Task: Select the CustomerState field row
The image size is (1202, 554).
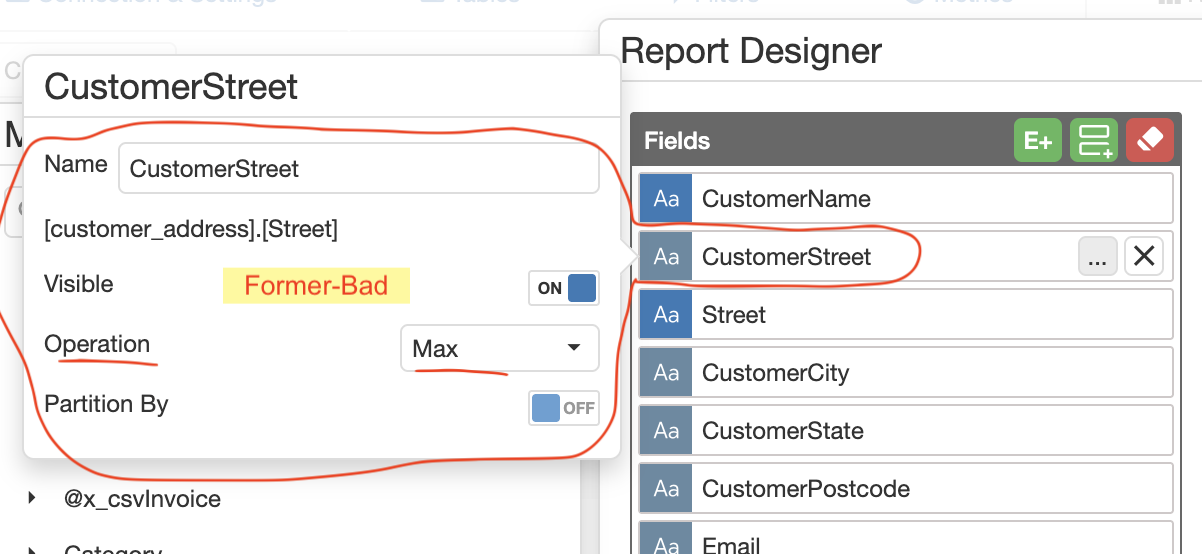Action: point(906,431)
